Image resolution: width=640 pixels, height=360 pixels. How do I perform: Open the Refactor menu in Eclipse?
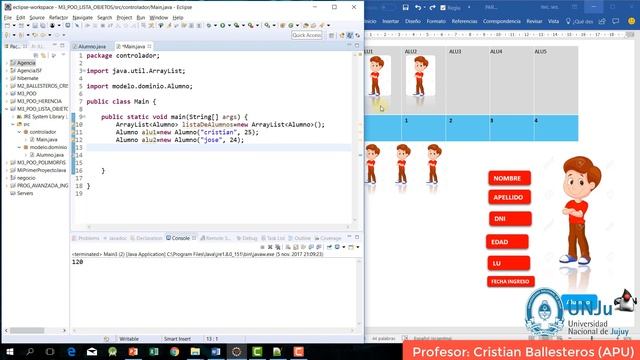[x=58, y=18]
